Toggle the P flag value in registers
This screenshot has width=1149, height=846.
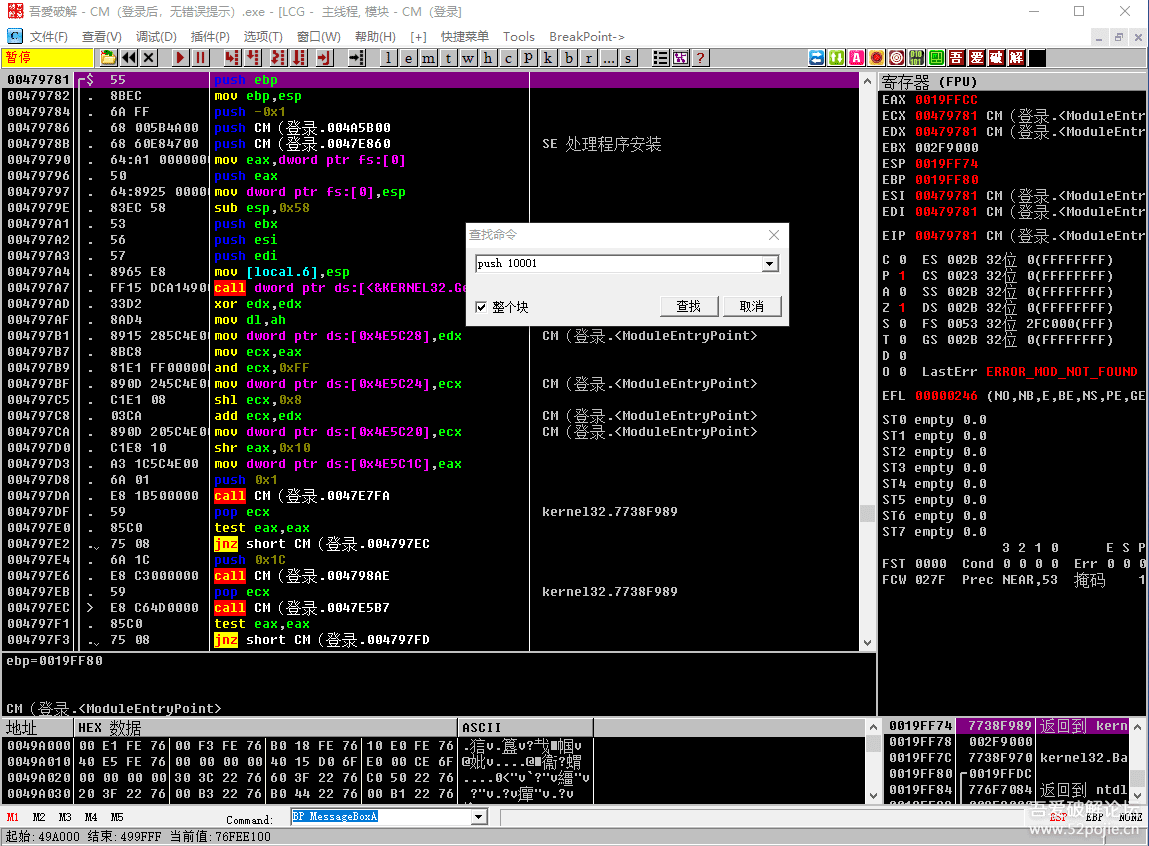(x=902, y=276)
